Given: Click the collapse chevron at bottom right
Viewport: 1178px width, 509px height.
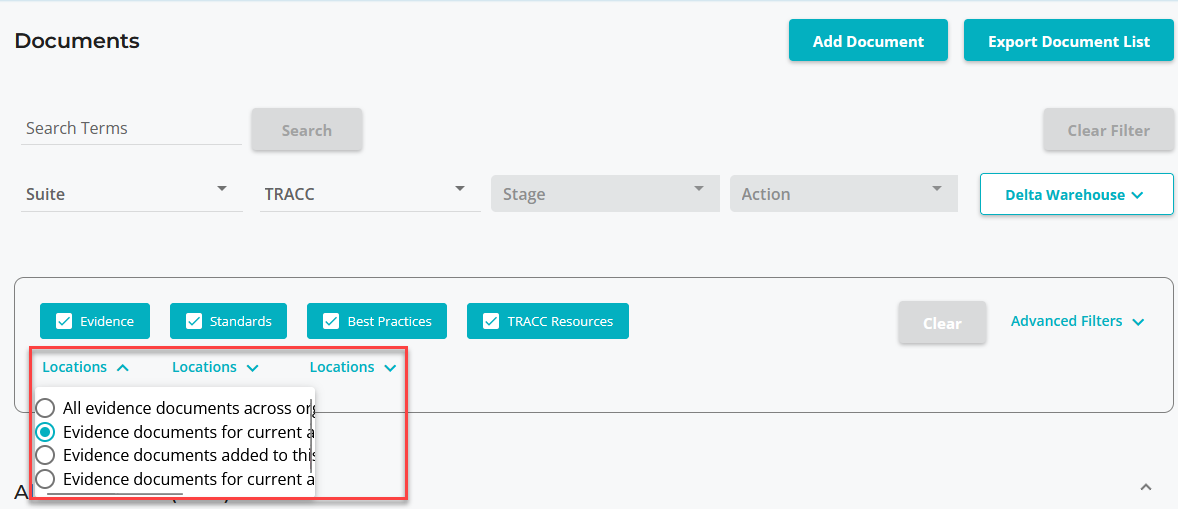Looking at the screenshot, I should pyautogui.click(x=1146, y=487).
